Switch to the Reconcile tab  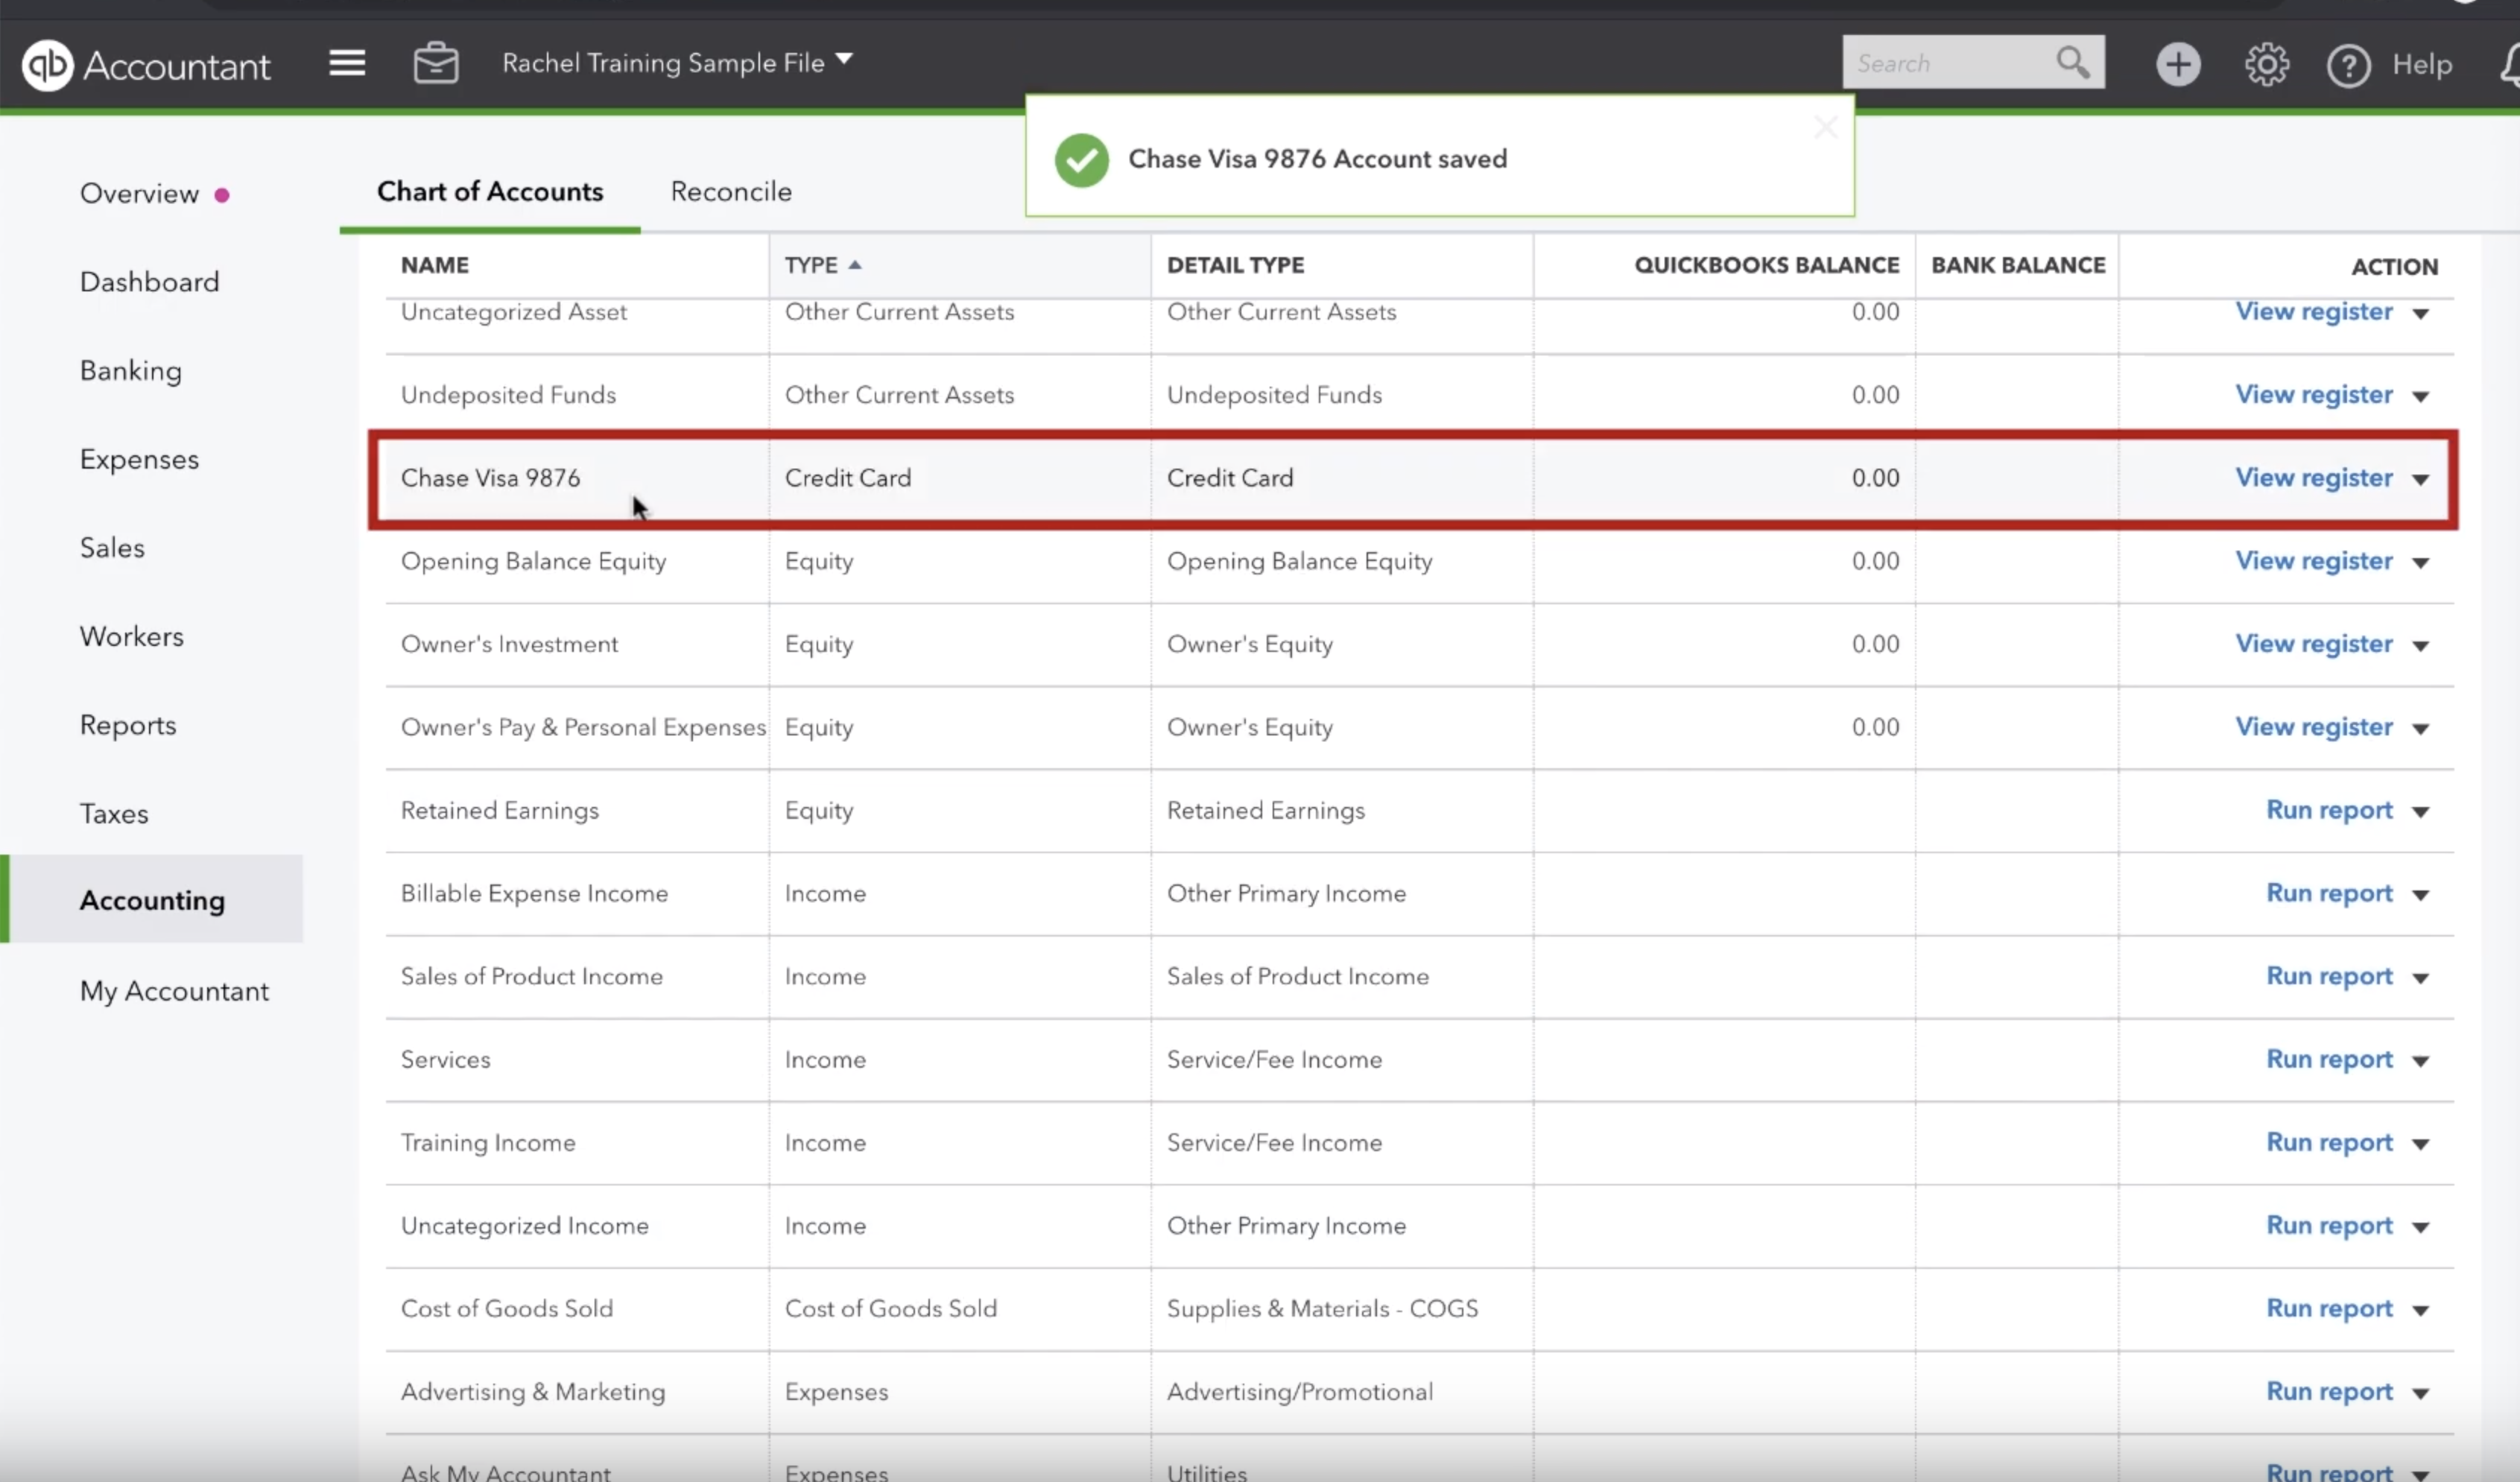point(731,191)
